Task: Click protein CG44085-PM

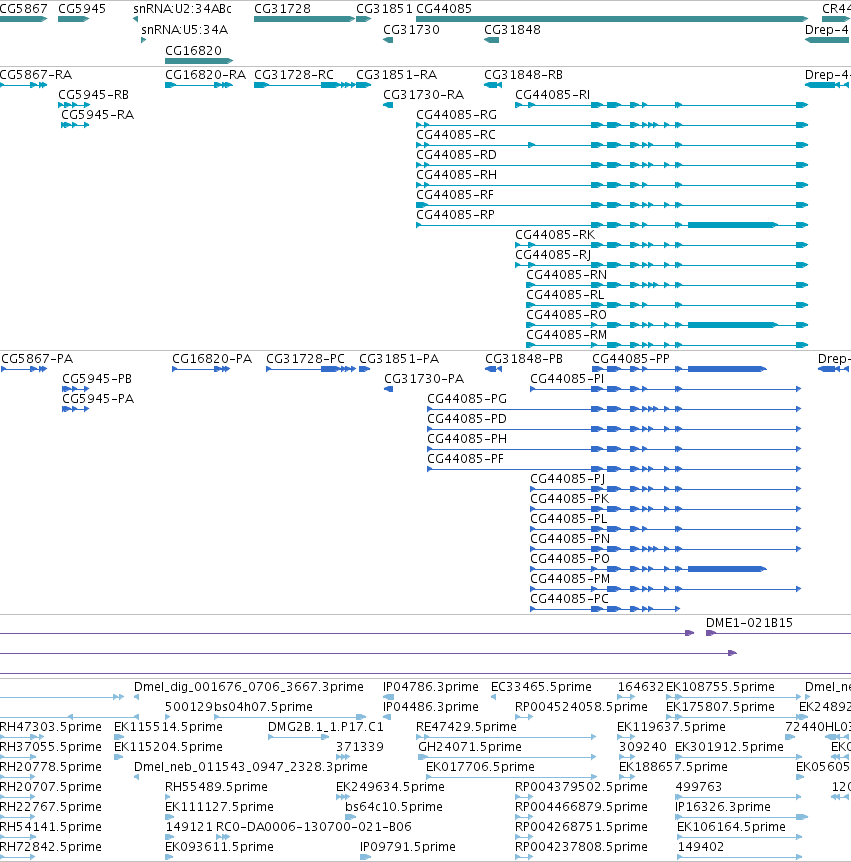Action: tap(570, 579)
